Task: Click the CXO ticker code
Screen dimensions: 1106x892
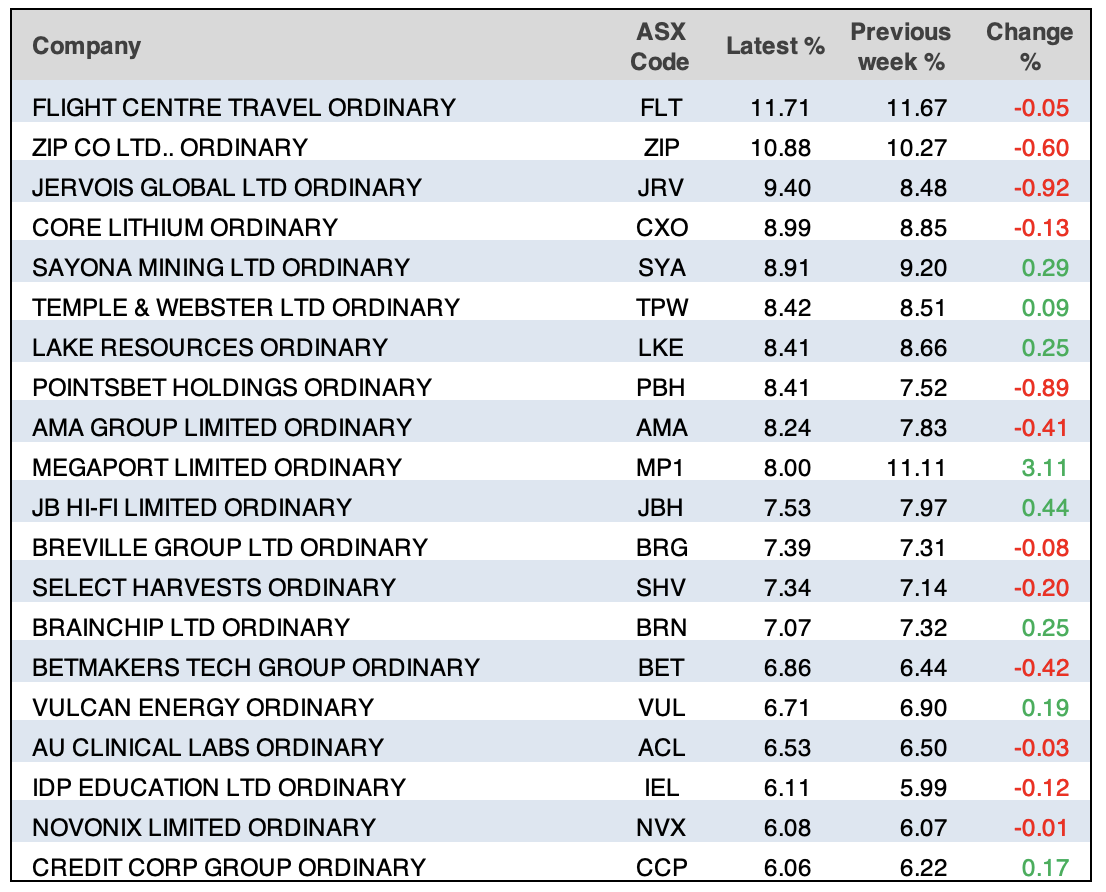Action: 661,227
